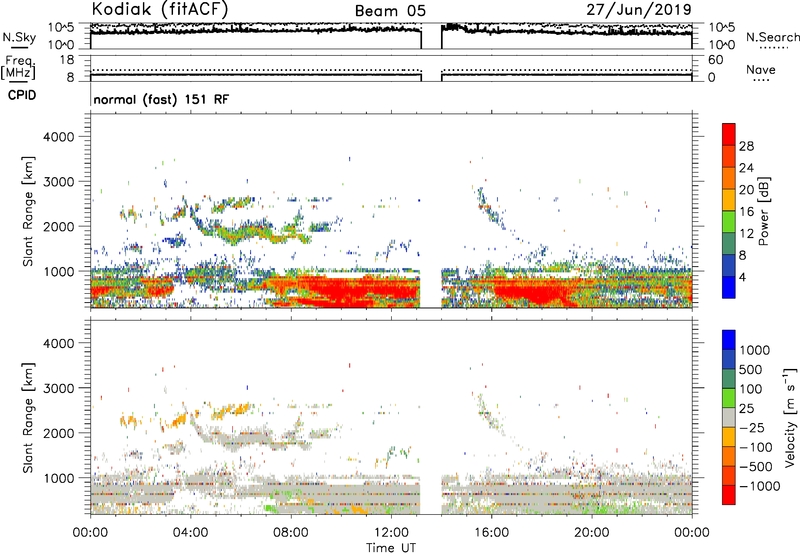Pick the light green 12–16 dB power swatch
Viewport: 800px width, 554px height.
click(729, 221)
